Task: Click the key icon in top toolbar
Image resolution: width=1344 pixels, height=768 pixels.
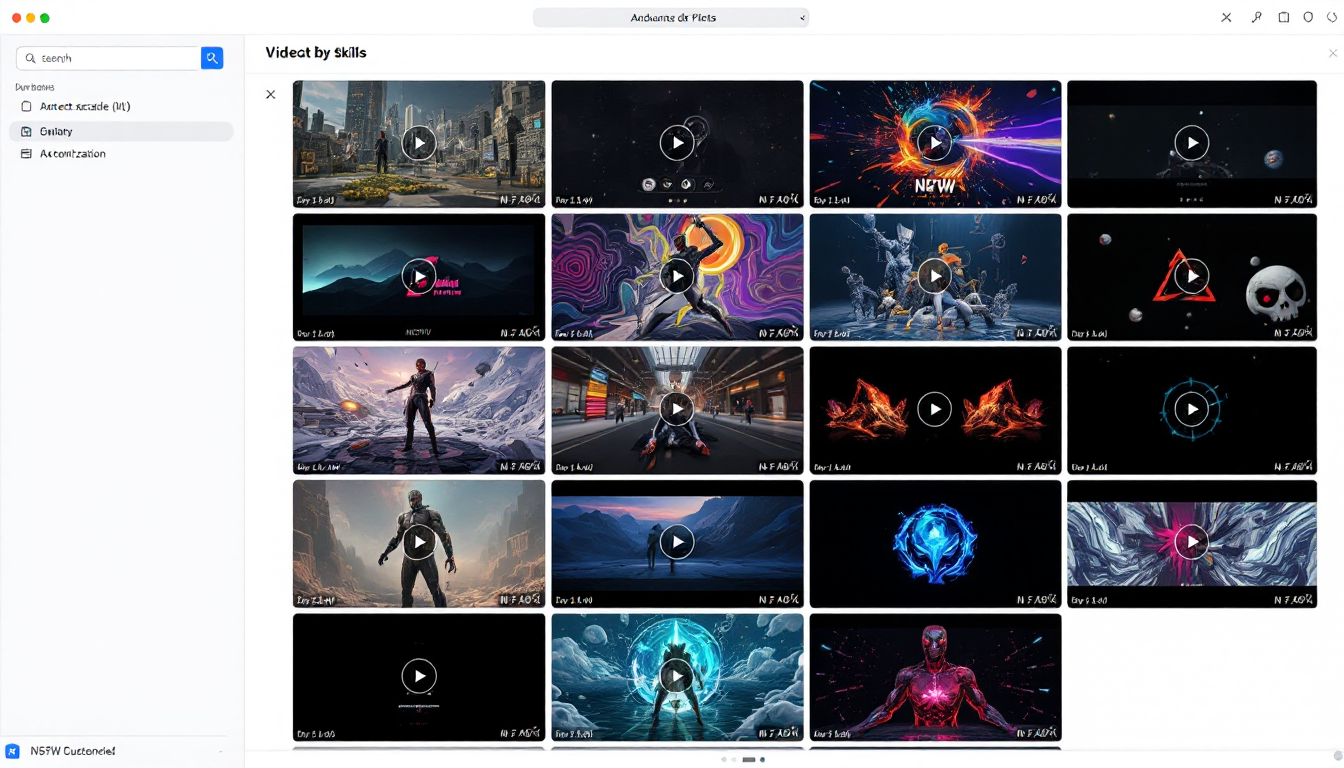Action: click(x=1256, y=17)
